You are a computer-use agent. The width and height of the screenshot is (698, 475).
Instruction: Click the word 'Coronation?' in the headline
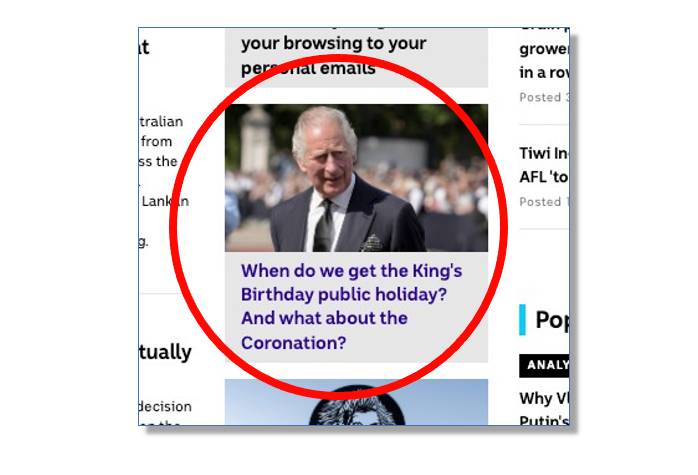click(293, 343)
